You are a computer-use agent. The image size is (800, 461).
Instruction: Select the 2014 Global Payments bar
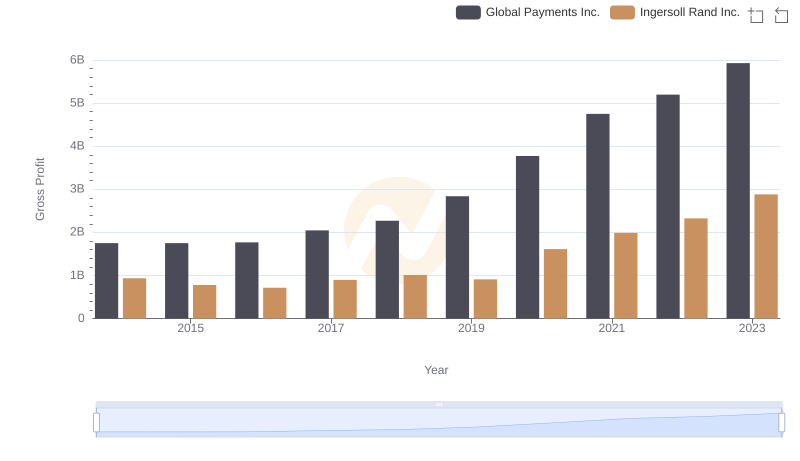pos(107,281)
